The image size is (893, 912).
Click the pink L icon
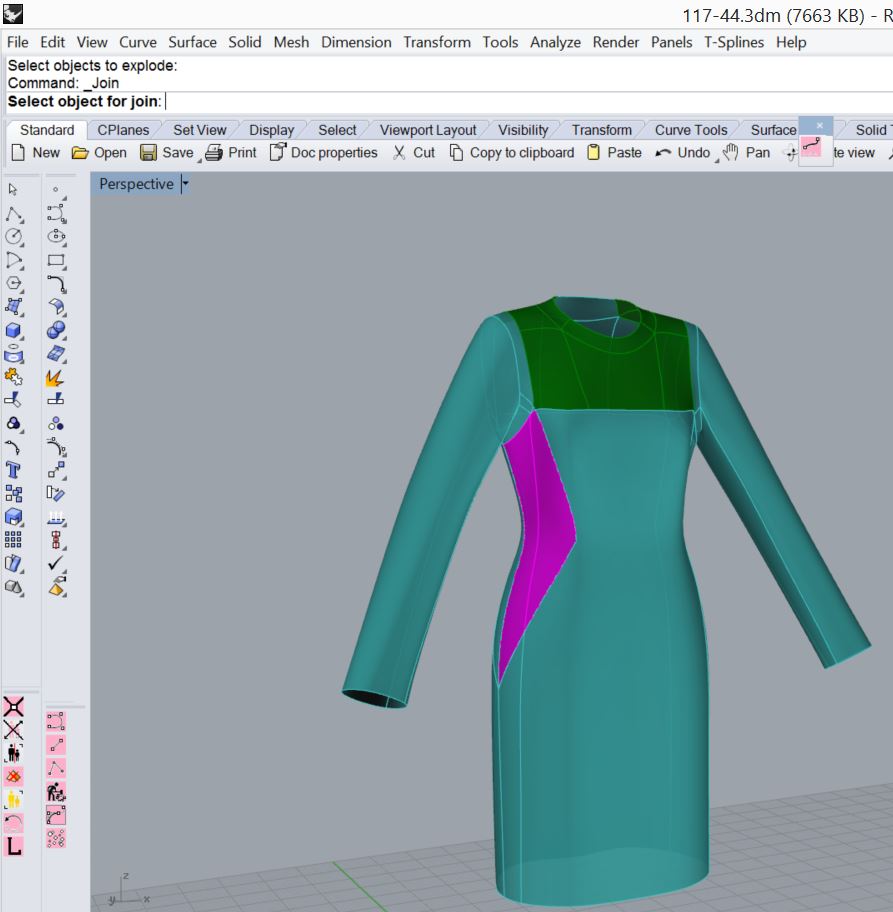click(x=14, y=847)
